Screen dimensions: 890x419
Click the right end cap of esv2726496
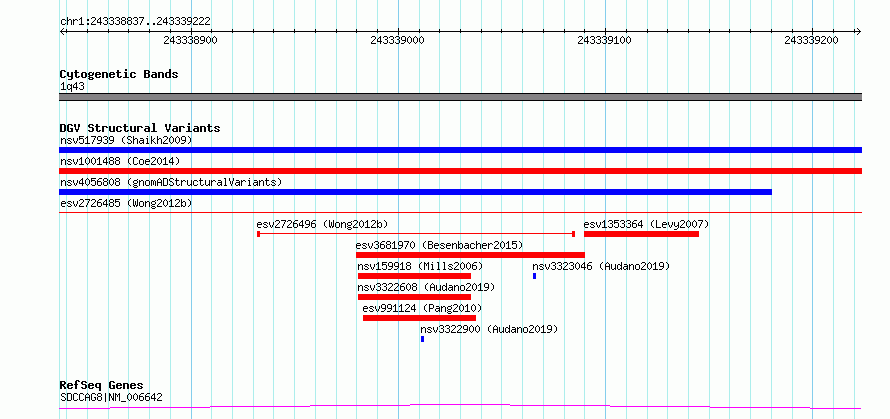pos(574,234)
